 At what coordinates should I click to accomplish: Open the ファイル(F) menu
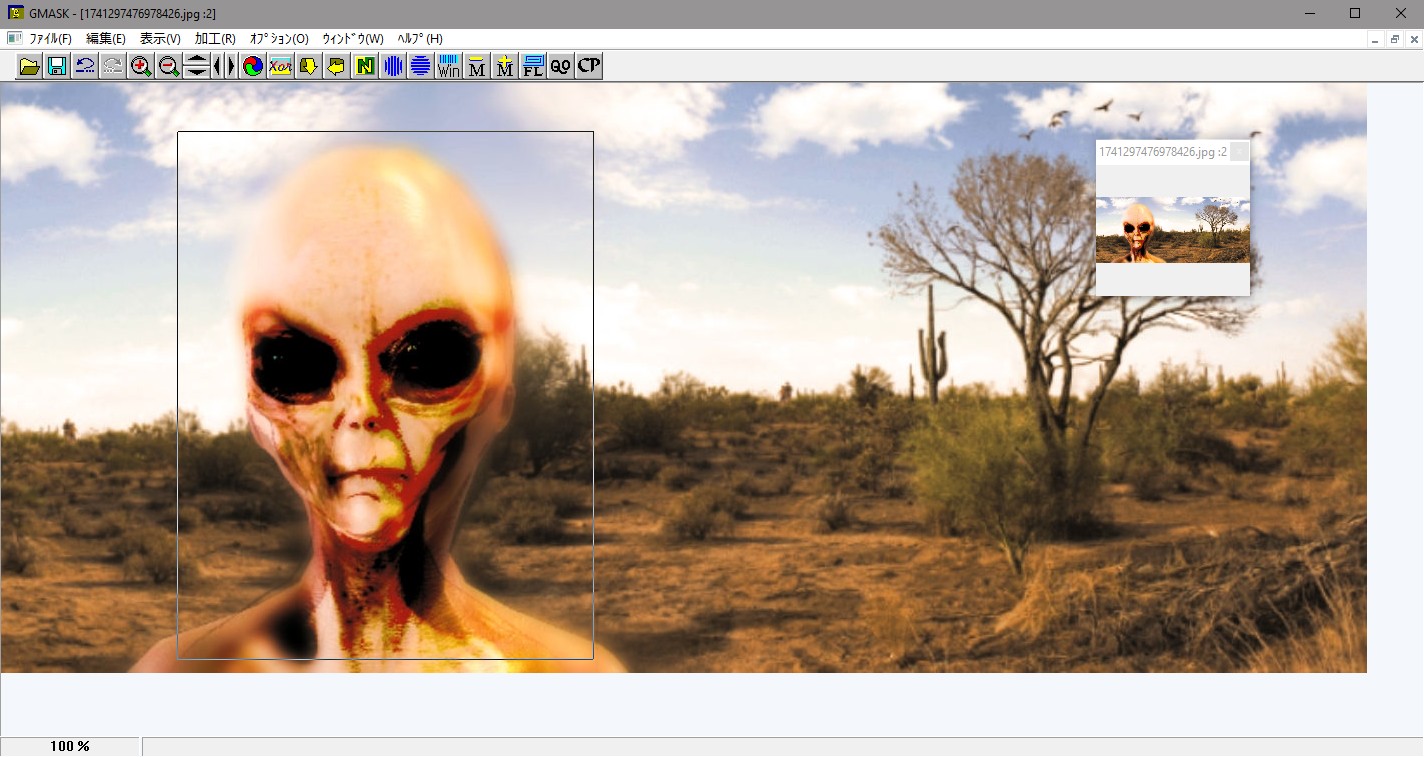50,39
